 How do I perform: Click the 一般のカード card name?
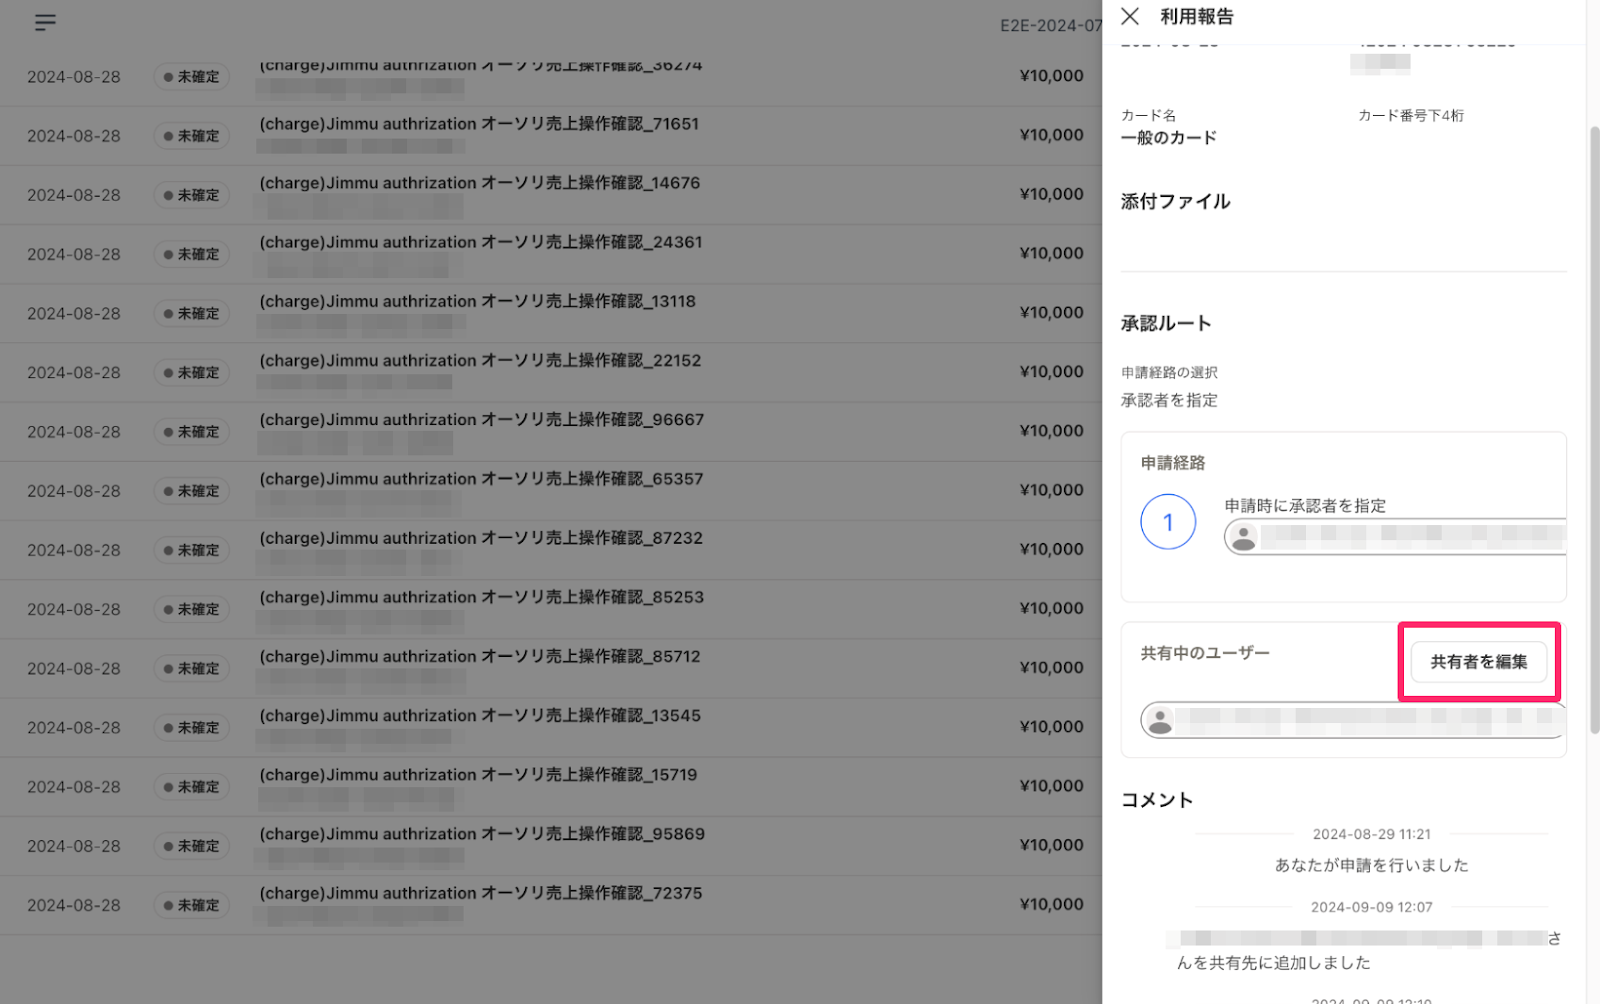pyautogui.click(x=1169, y=137)
